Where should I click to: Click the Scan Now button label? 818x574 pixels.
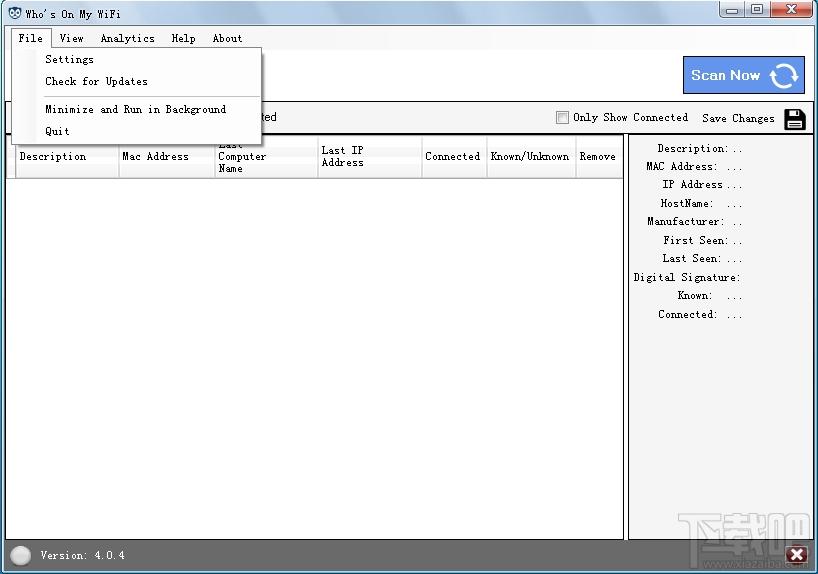[x=725, y=75]
